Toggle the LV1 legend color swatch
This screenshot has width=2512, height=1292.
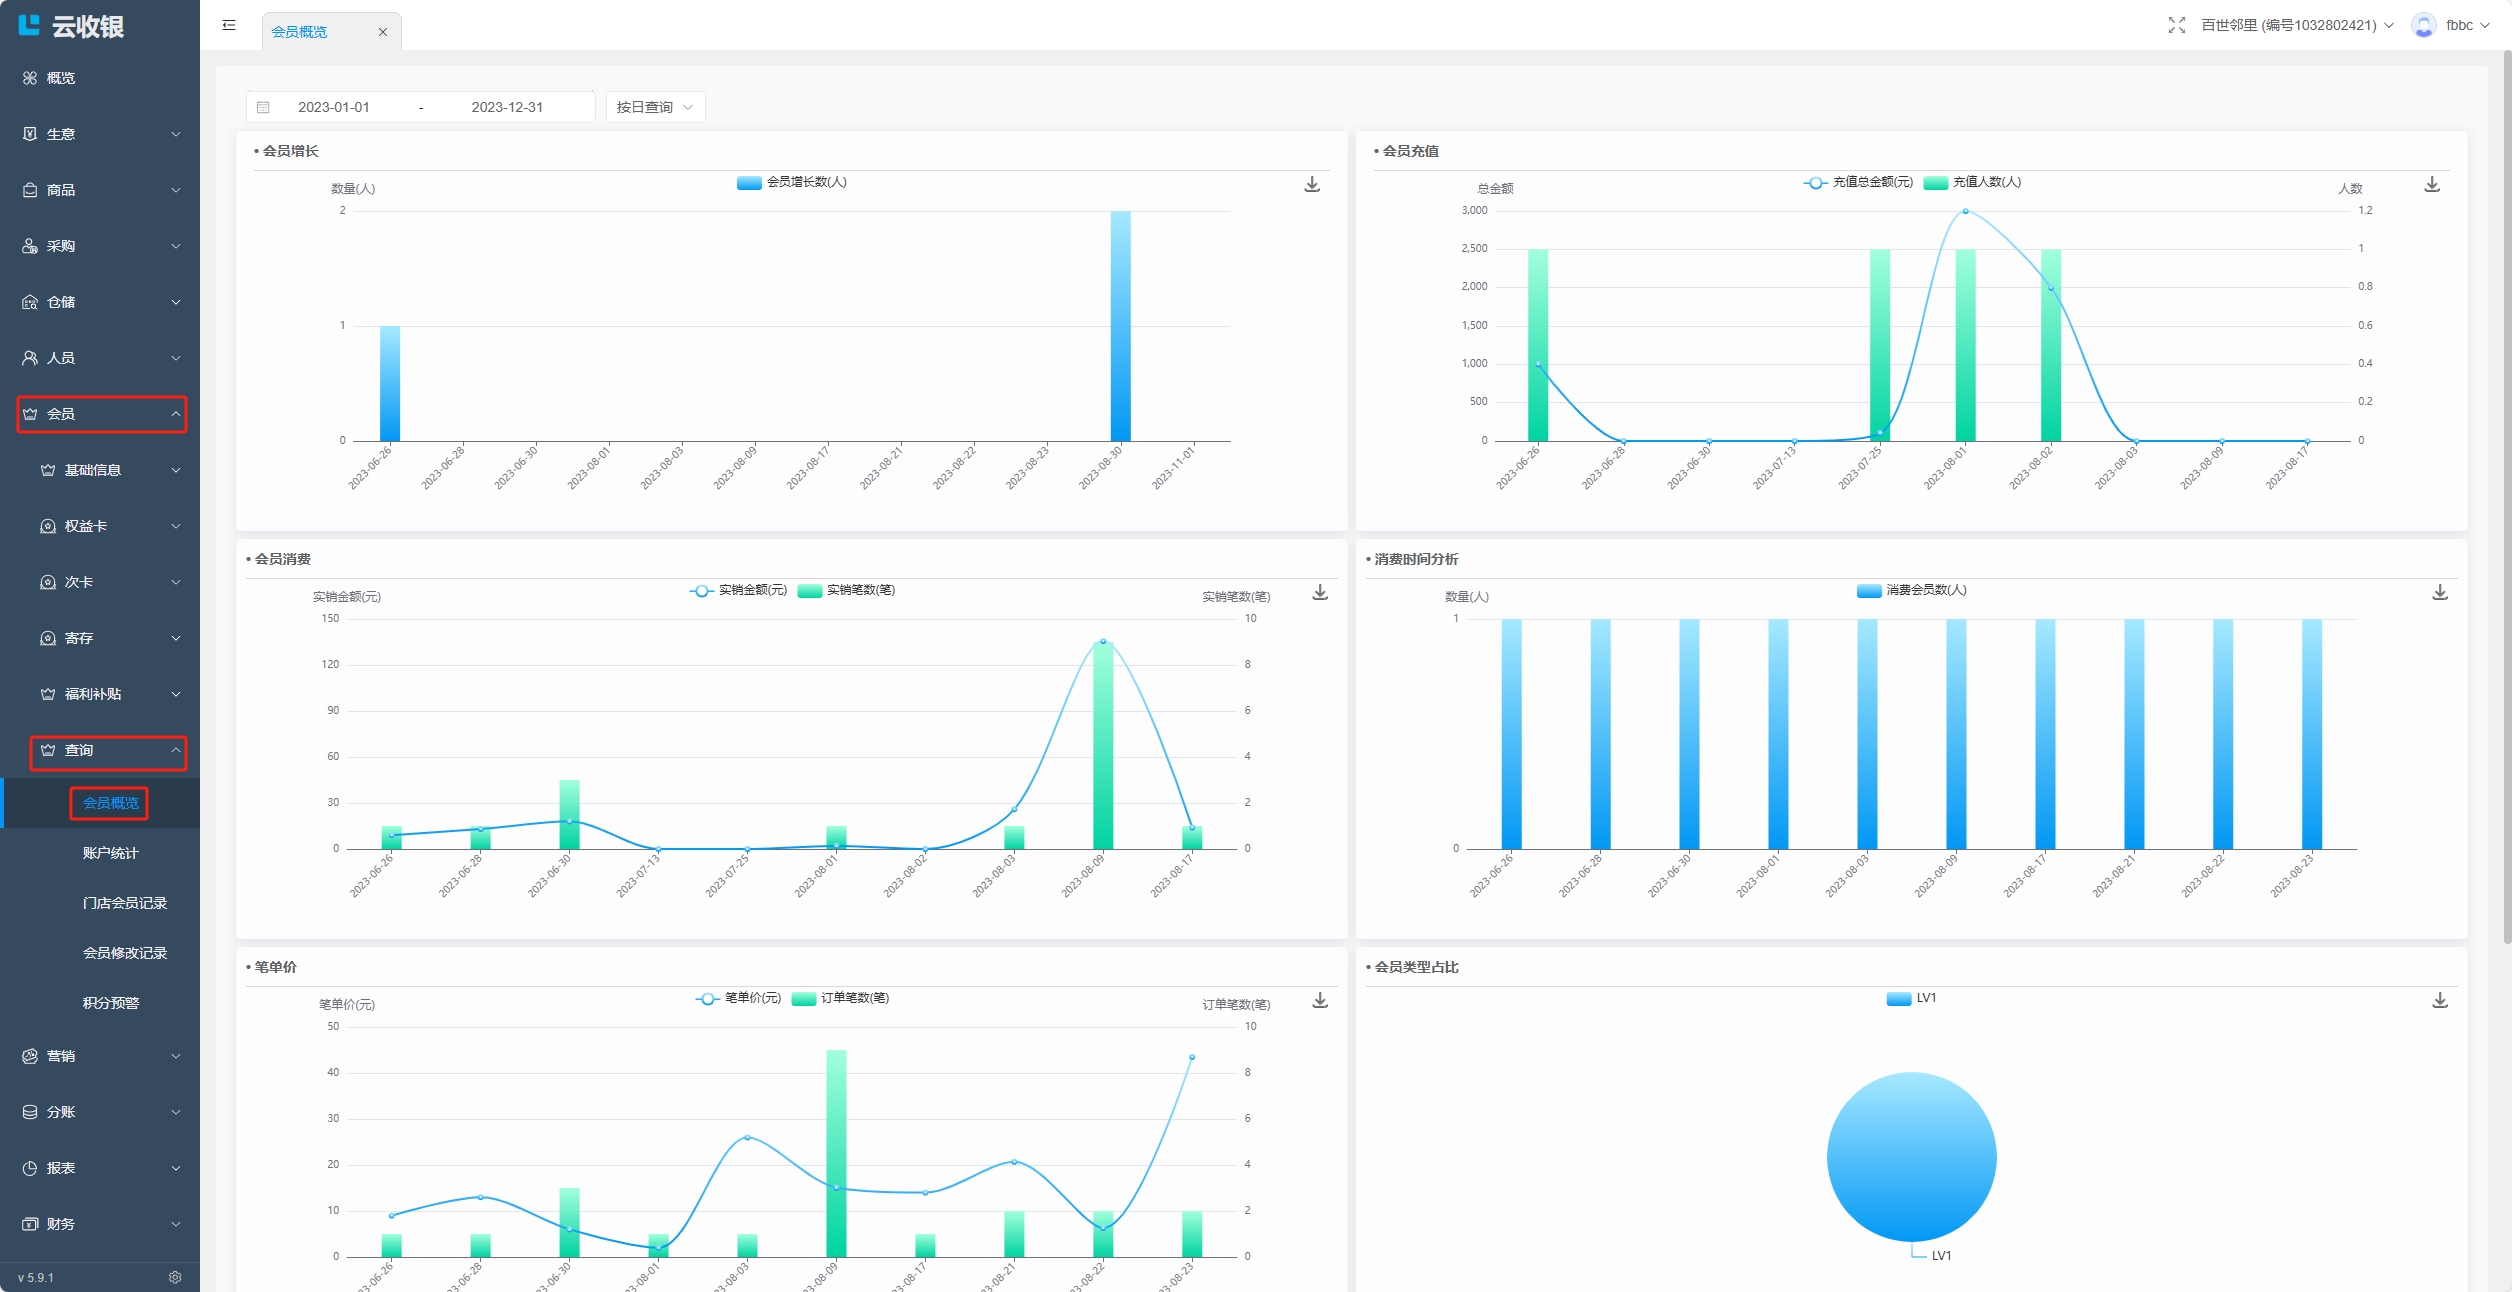point(1898,998)
